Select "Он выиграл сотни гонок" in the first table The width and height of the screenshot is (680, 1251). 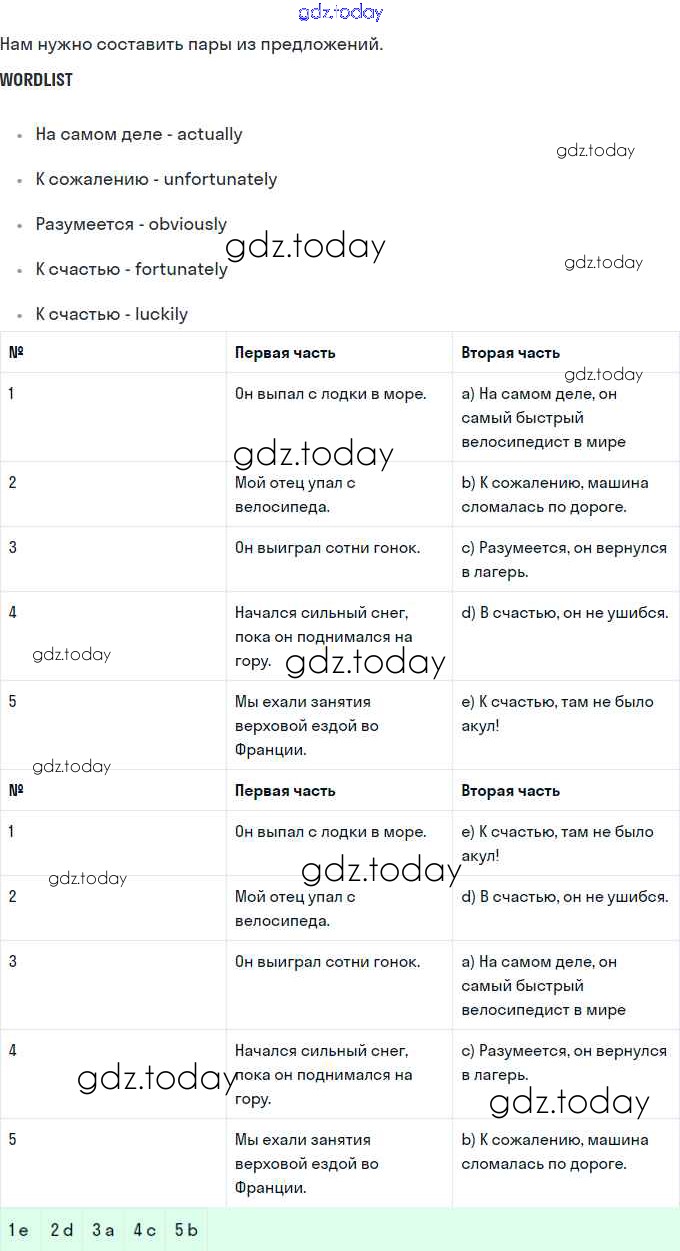click(327, 548)
